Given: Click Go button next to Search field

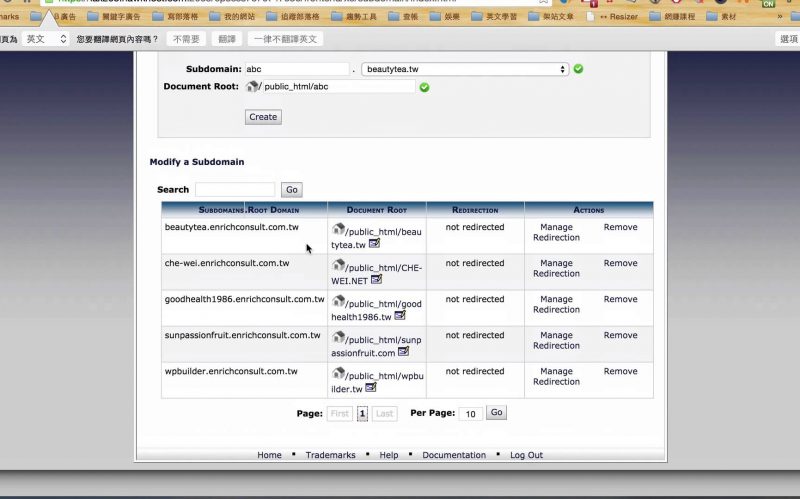Looking at the screenshot, I should pos(291,190).
